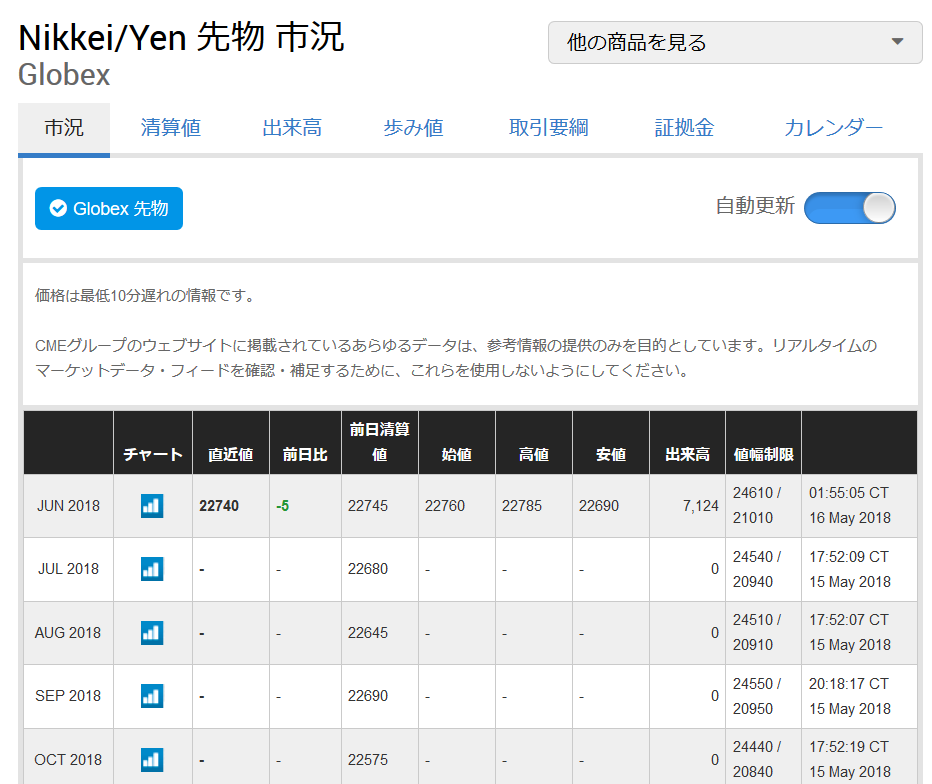Click the high price 22785
This screenshot has height=784, width=932.
coord(522,506)
